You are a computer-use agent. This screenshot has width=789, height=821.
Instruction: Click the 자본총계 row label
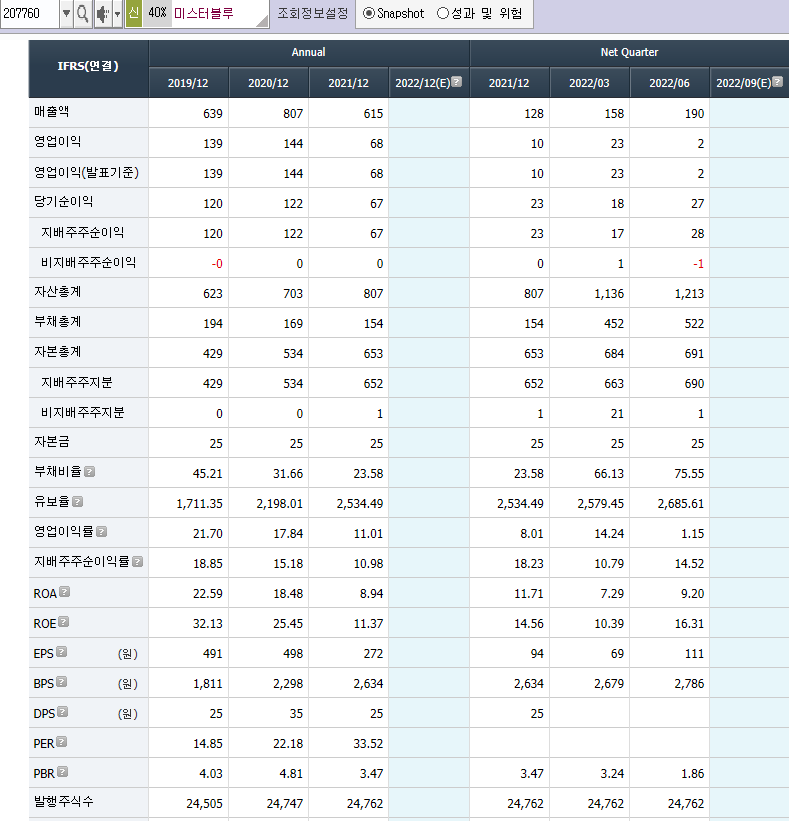[58, 351]
